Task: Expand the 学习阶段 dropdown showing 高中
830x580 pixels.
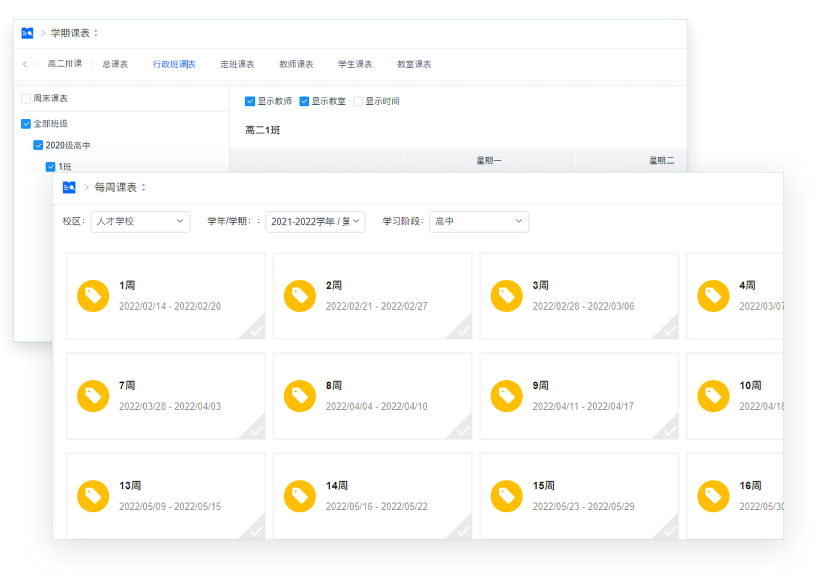Action: pyautogui.click(x=478, y=221)
